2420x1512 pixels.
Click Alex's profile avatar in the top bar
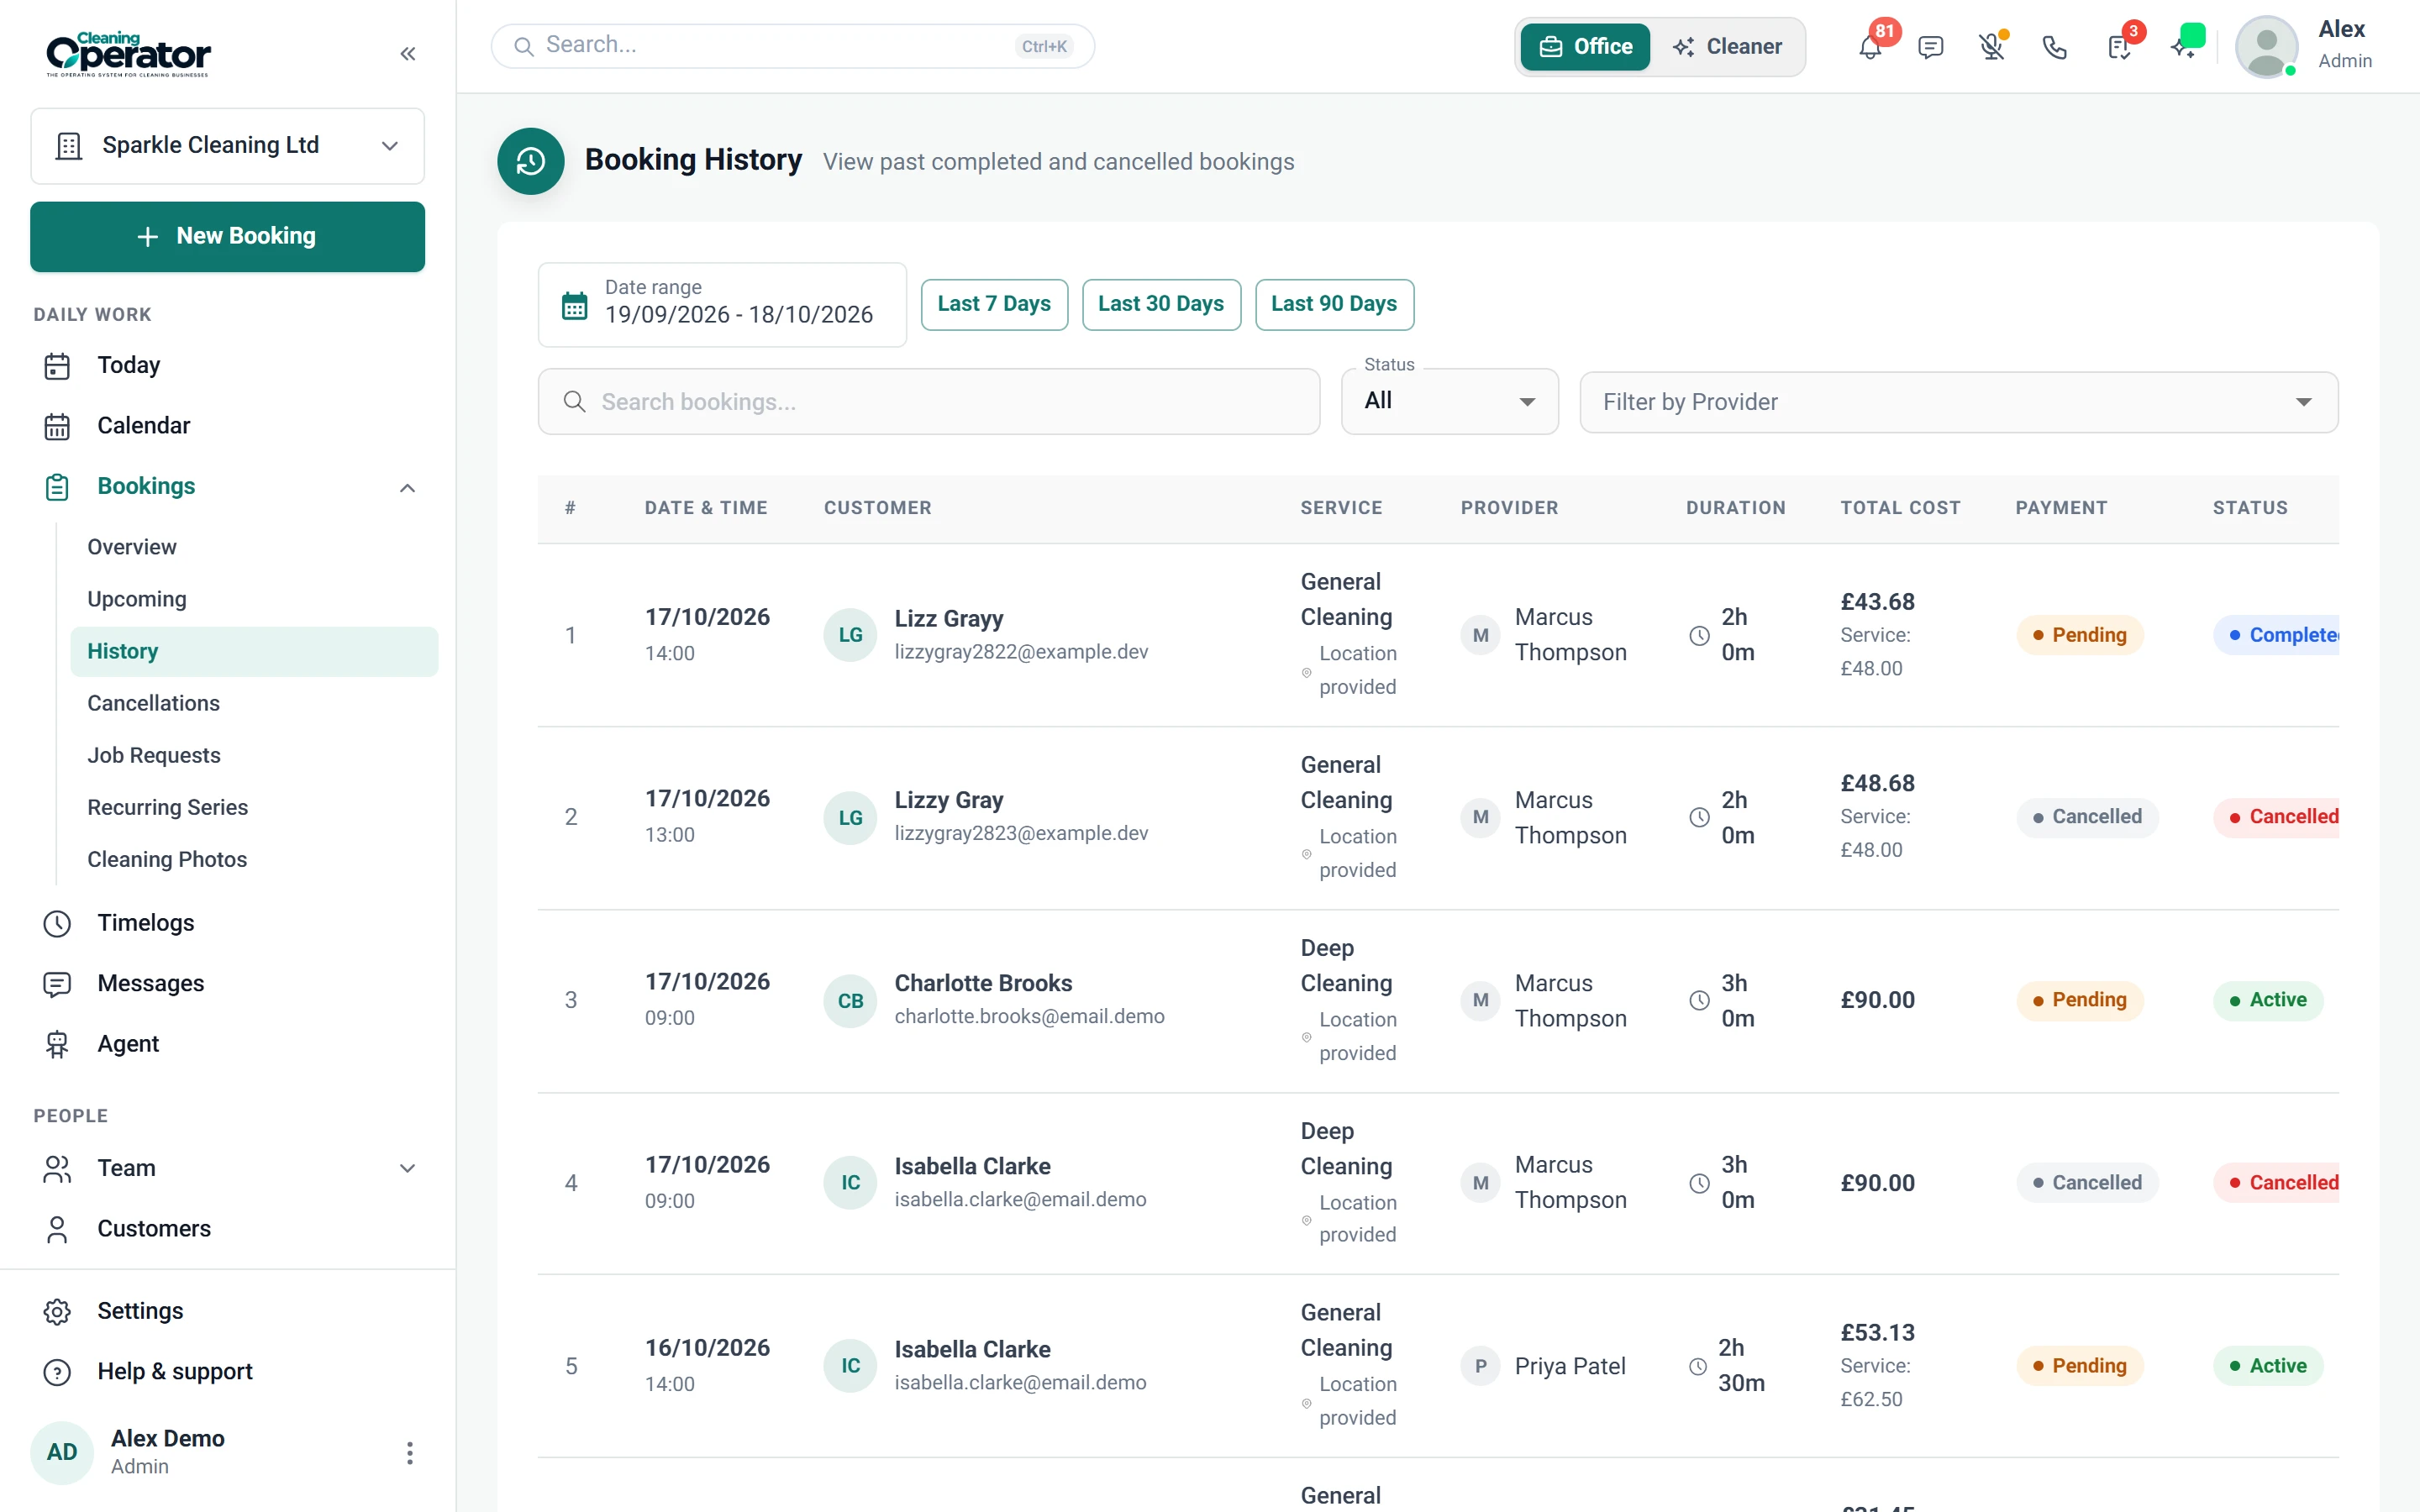coord(2266,46)
